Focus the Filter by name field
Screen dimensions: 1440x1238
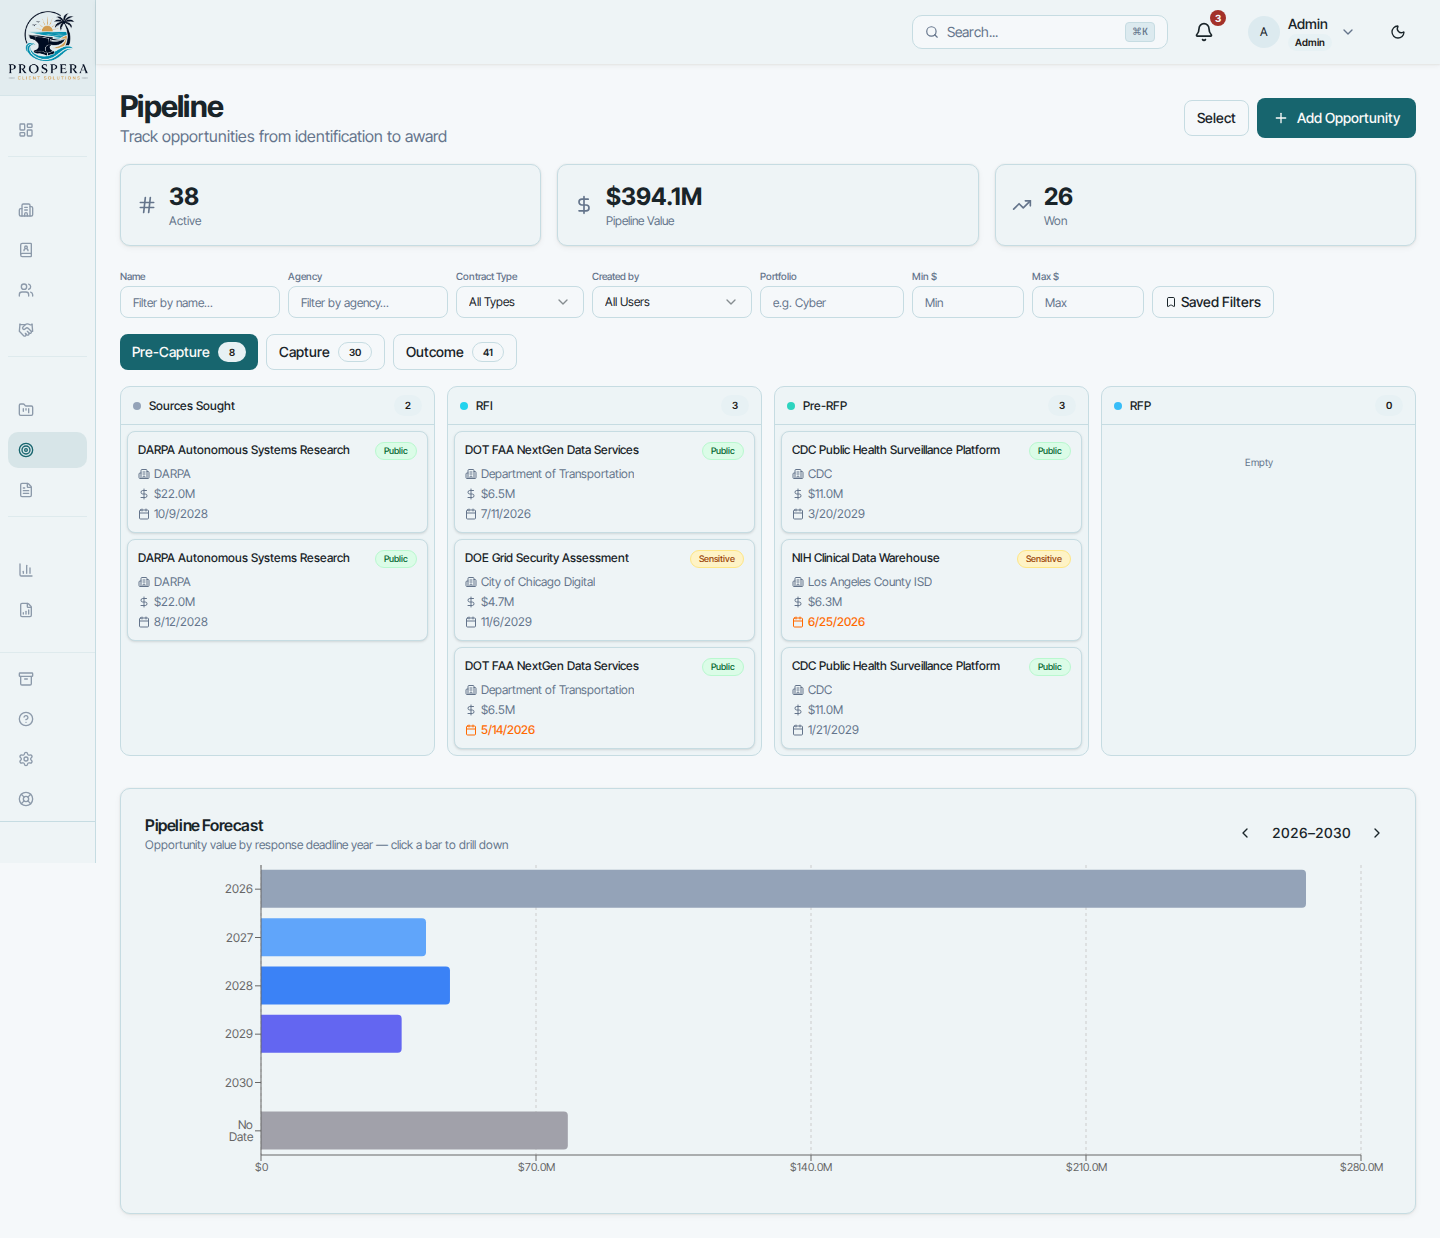coord(200,302)
